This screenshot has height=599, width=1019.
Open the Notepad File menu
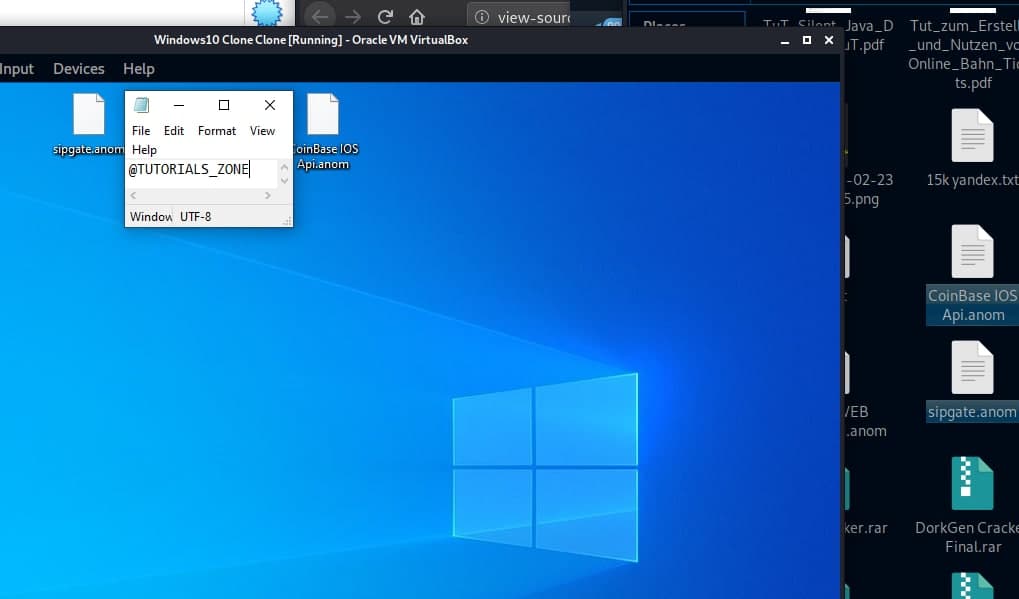pos(141,131)
